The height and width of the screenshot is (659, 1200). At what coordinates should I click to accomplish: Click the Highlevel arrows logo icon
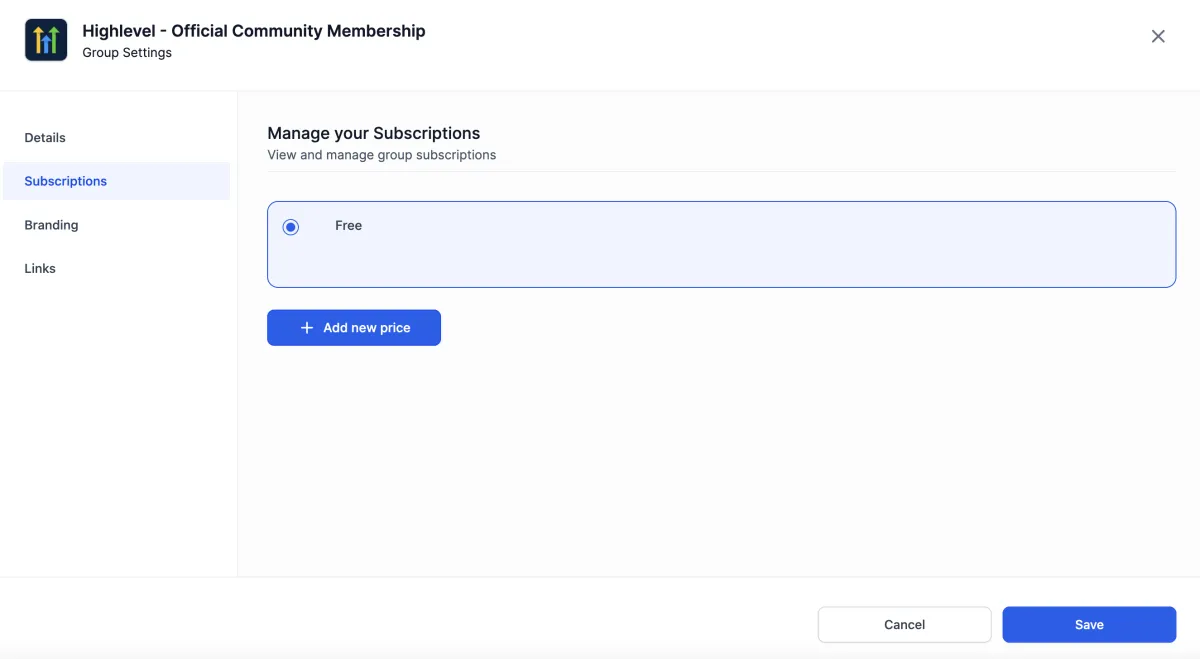46,40
